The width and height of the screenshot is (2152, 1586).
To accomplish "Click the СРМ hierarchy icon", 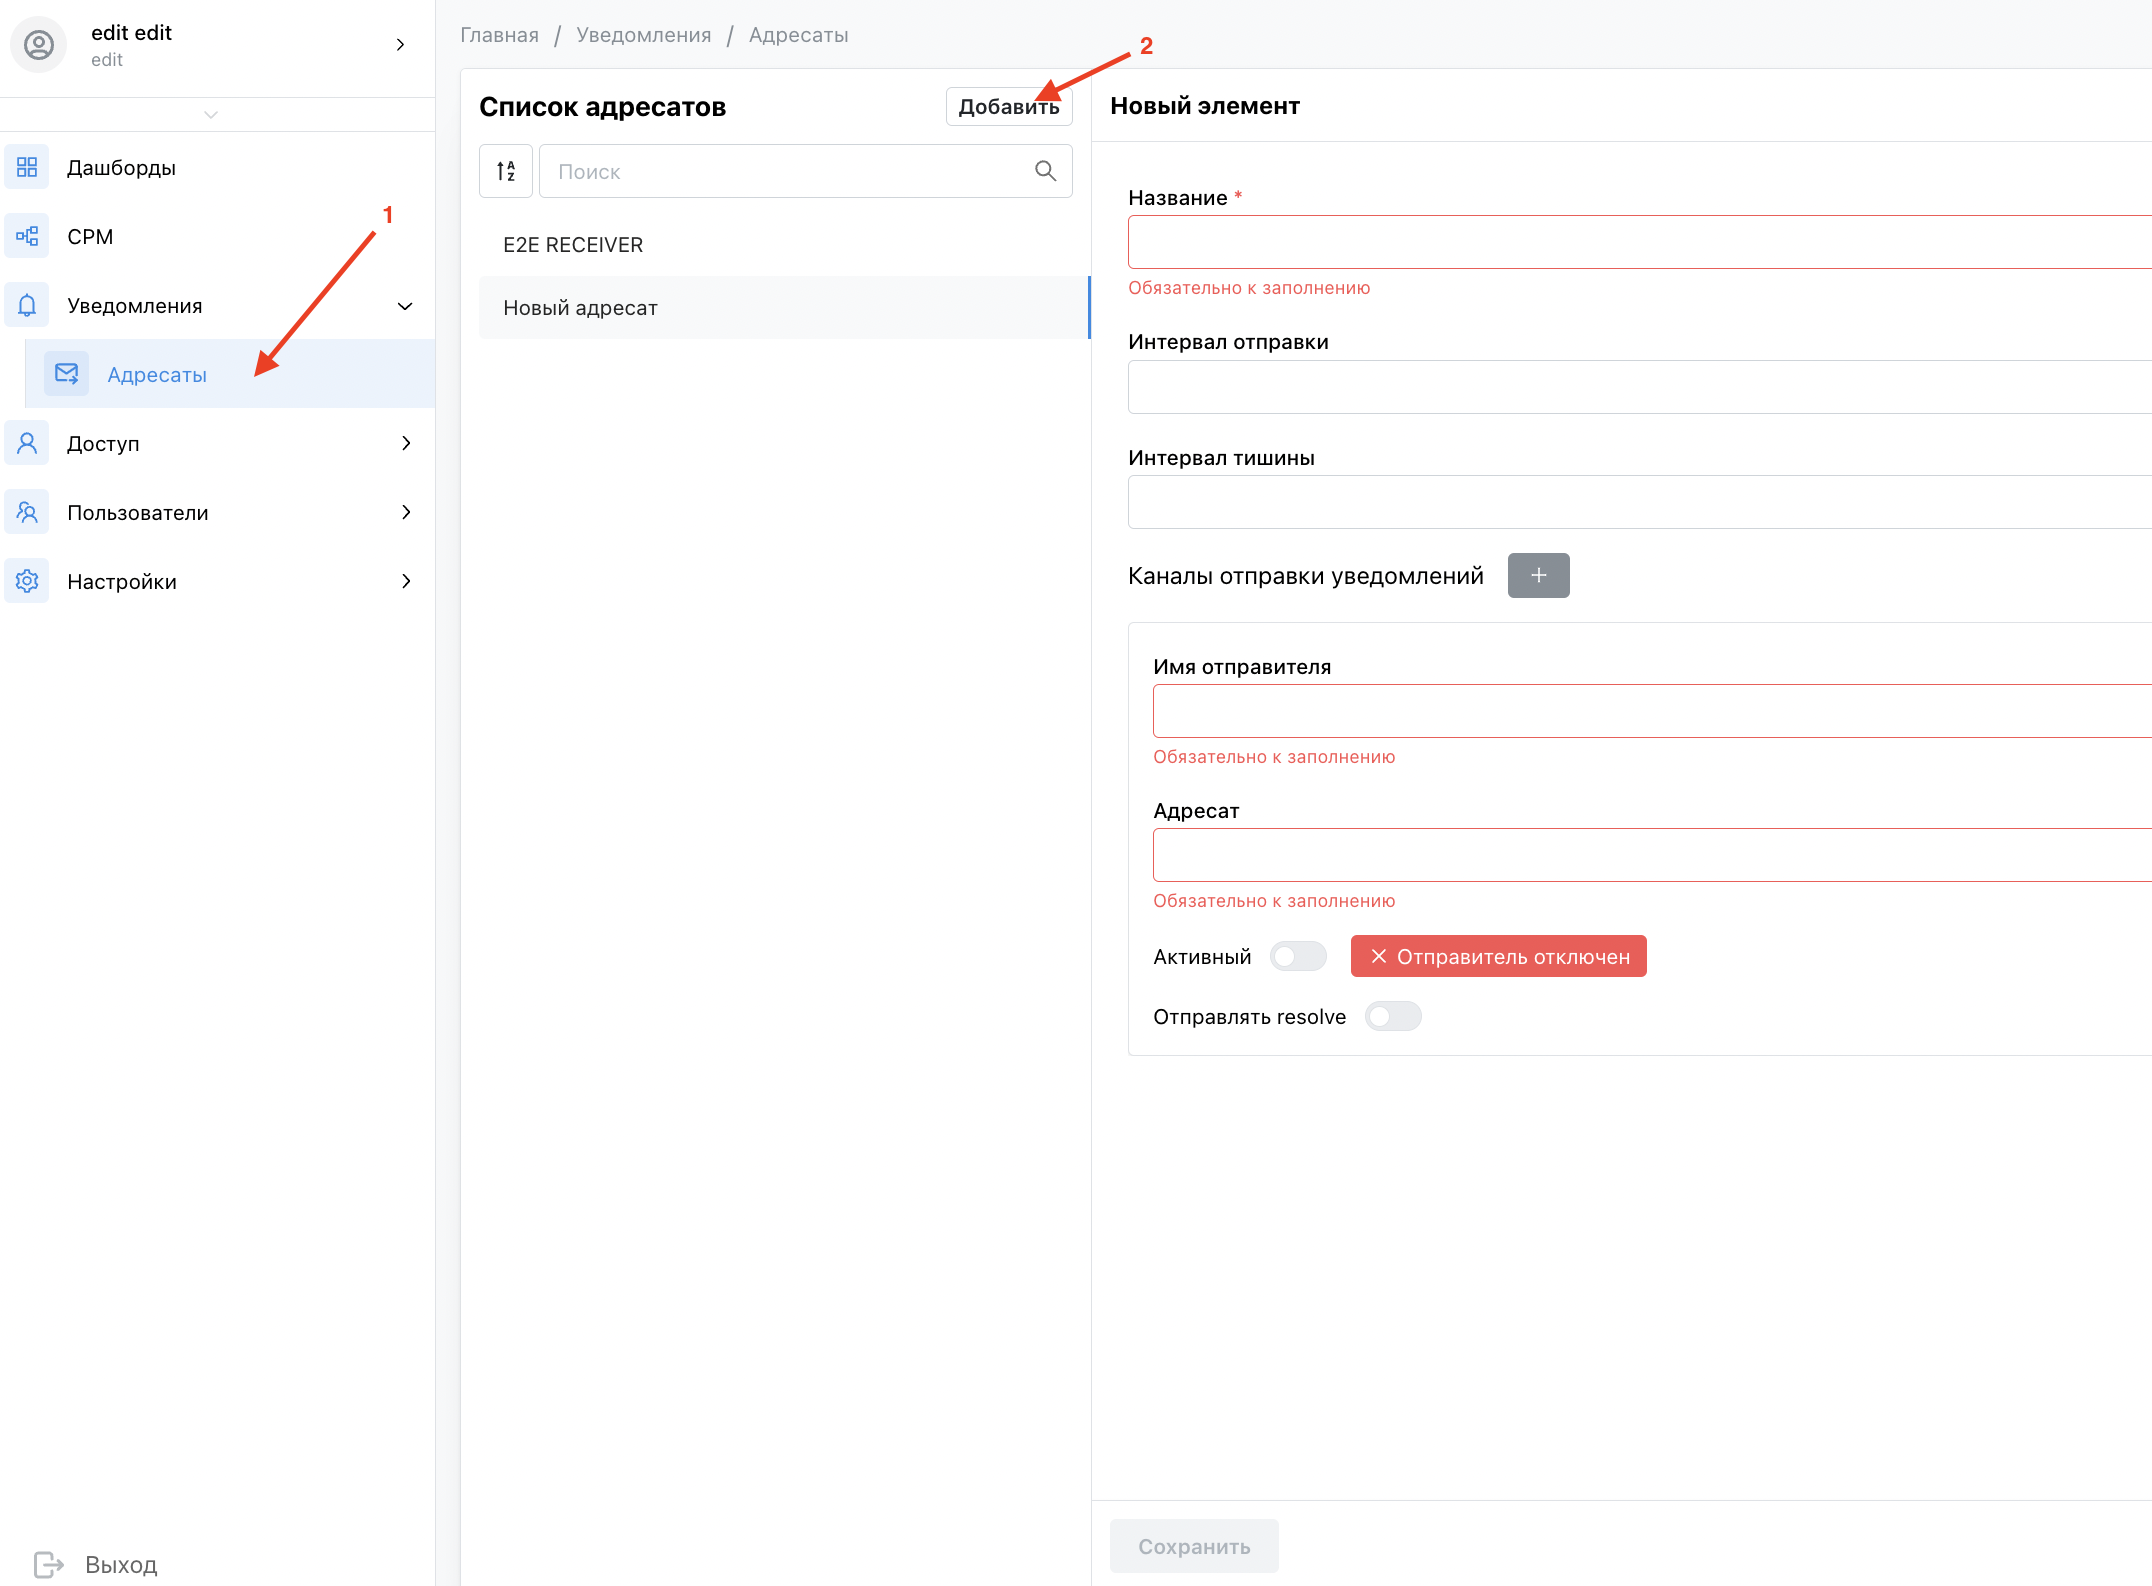I will click(27, 236).
